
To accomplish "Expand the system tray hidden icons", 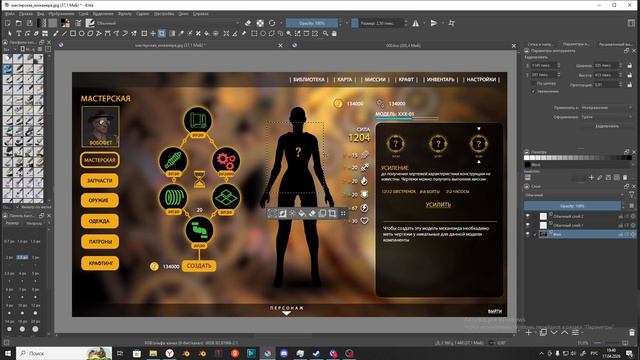I will [x=541, y=353].
